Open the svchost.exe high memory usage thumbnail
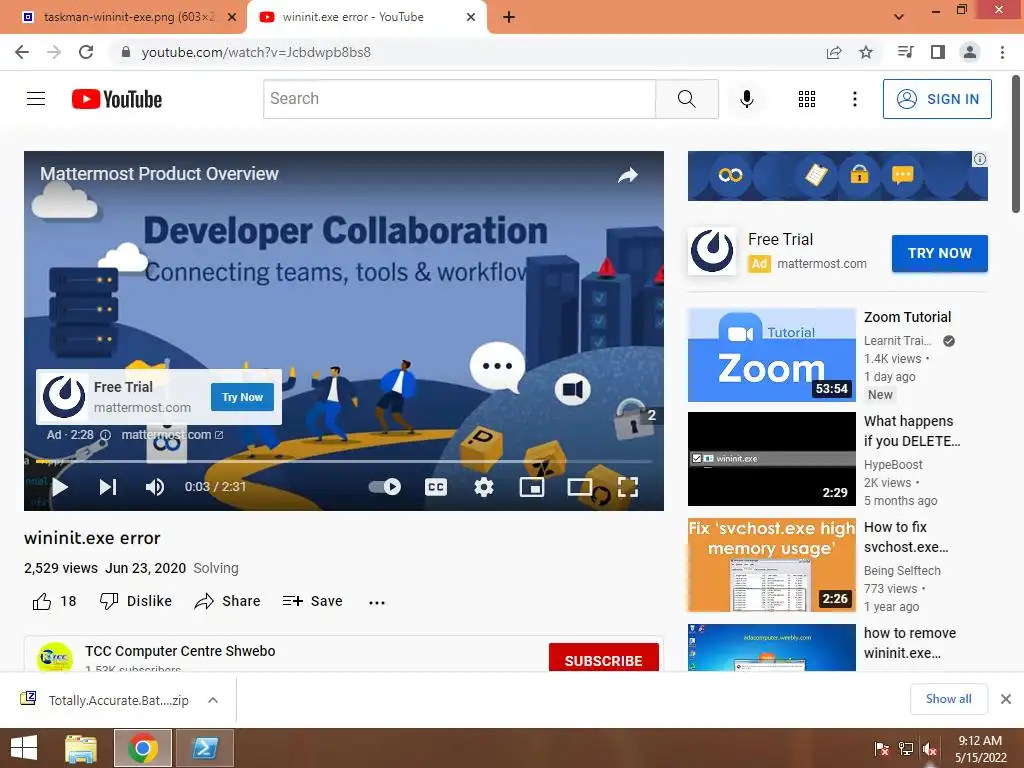Image resolution: width=1024 pixels, height=768 pixels. [771, 565]
